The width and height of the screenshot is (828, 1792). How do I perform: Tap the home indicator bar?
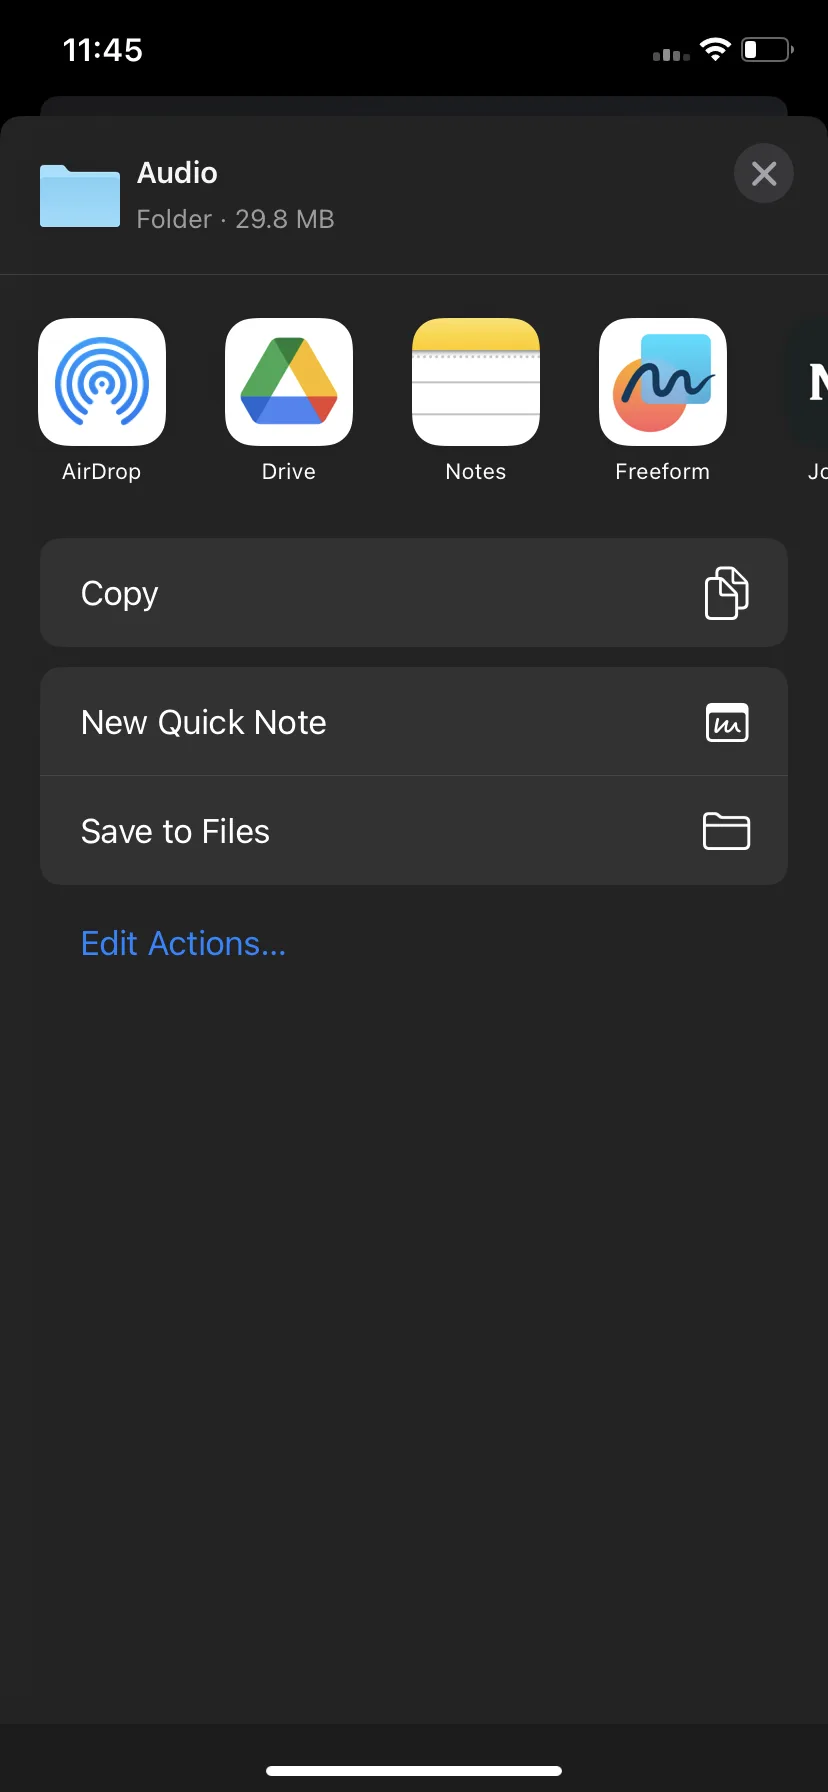[x=414, y=1770]
